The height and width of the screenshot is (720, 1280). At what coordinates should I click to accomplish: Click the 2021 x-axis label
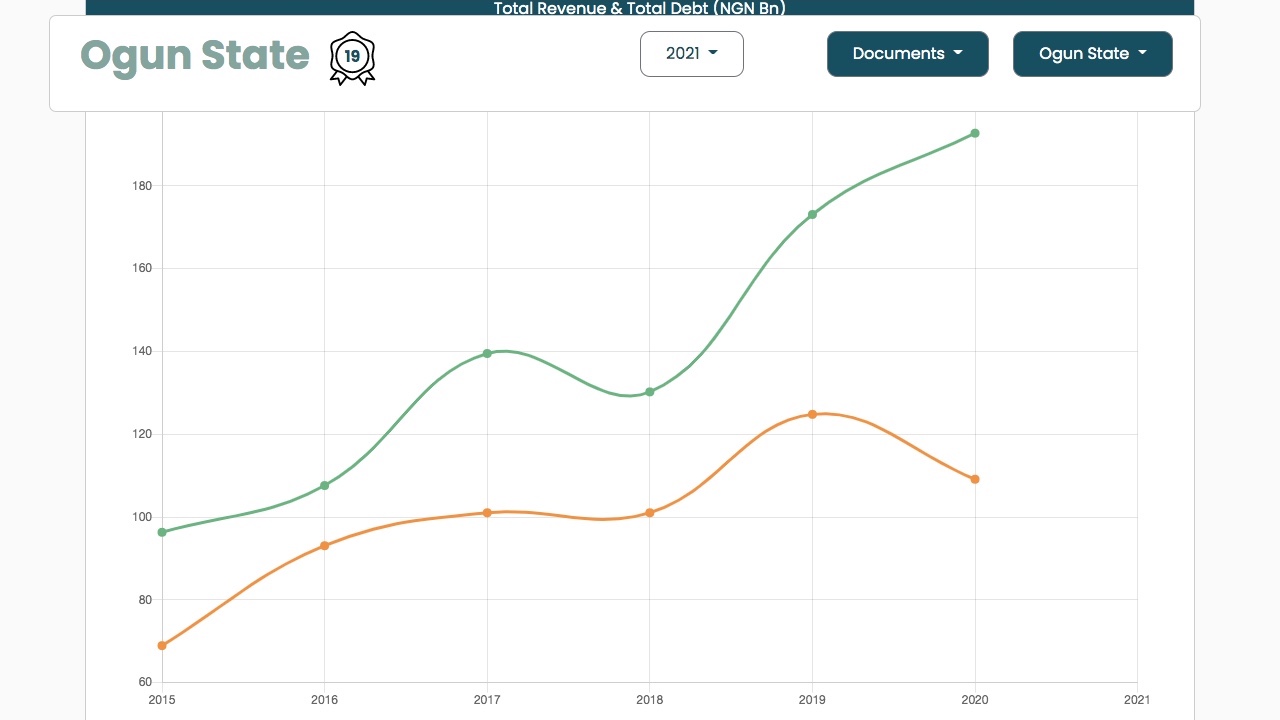(1137, 700)
